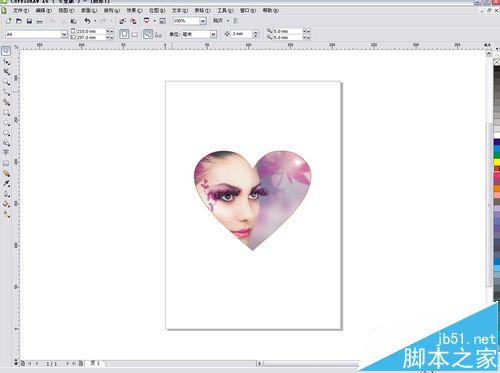The image size is (500, 373).
Task: Click the Export icon
Action: 133,21
